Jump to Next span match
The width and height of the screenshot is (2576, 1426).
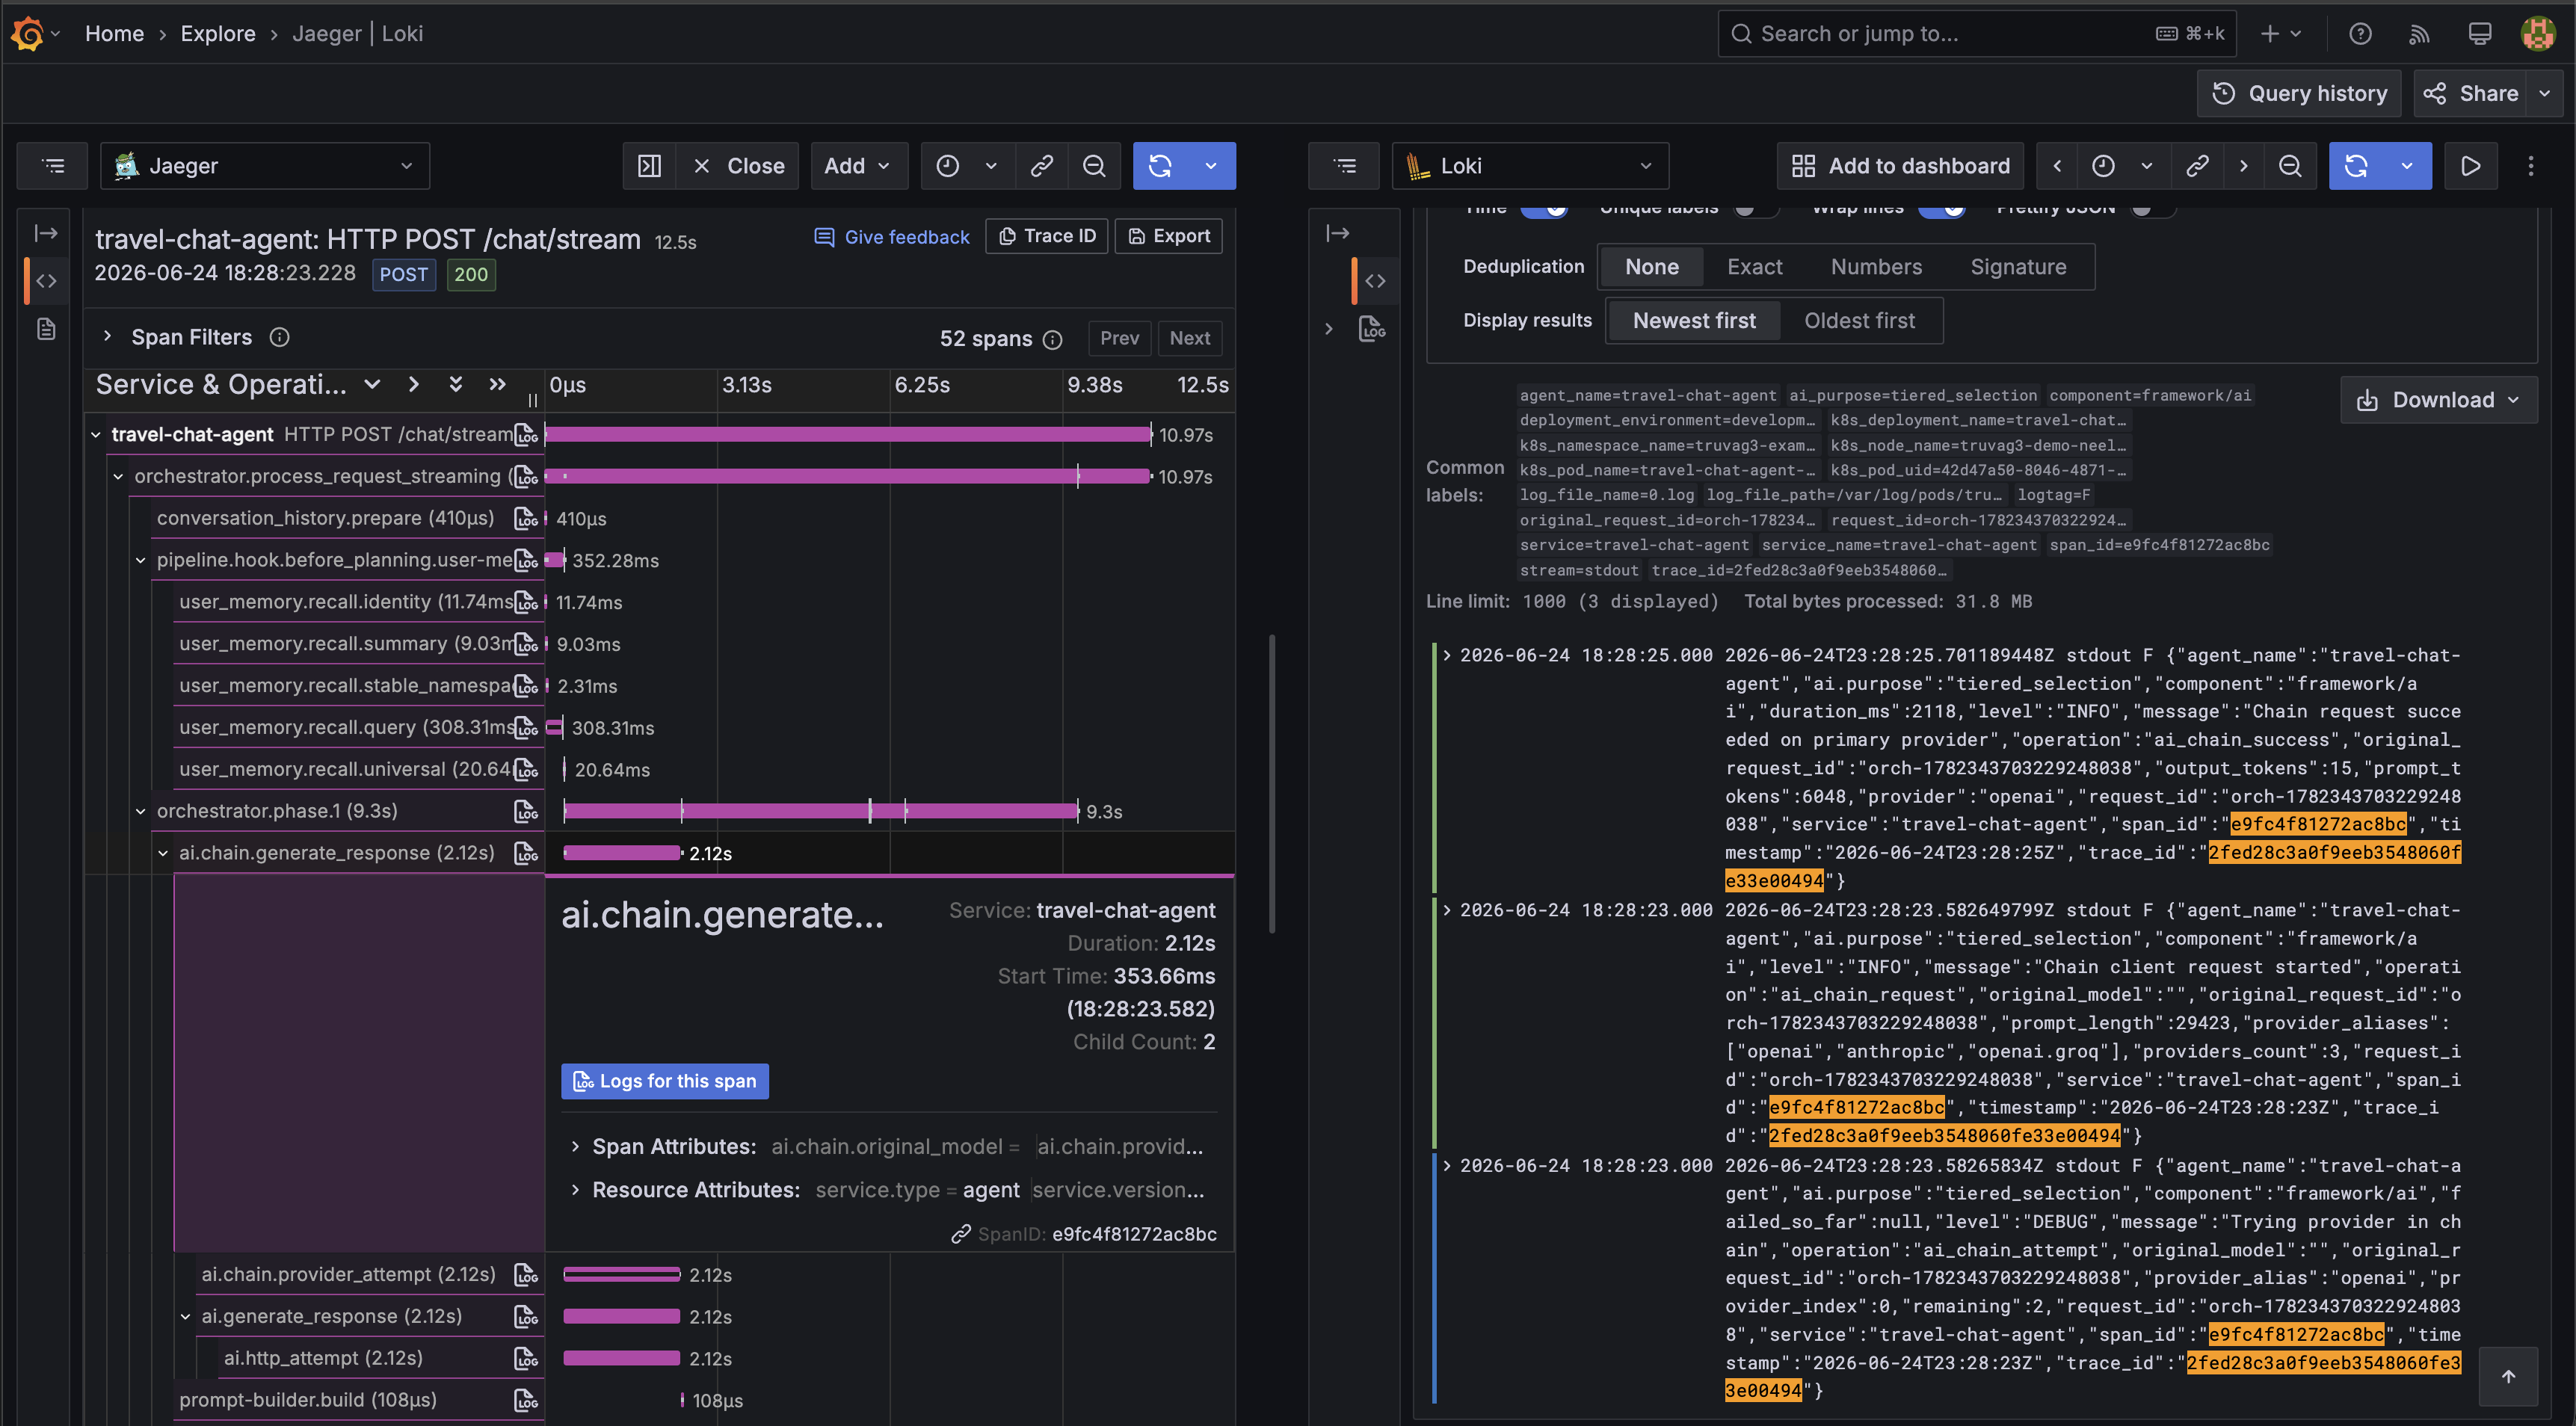tap(1189, 338)
